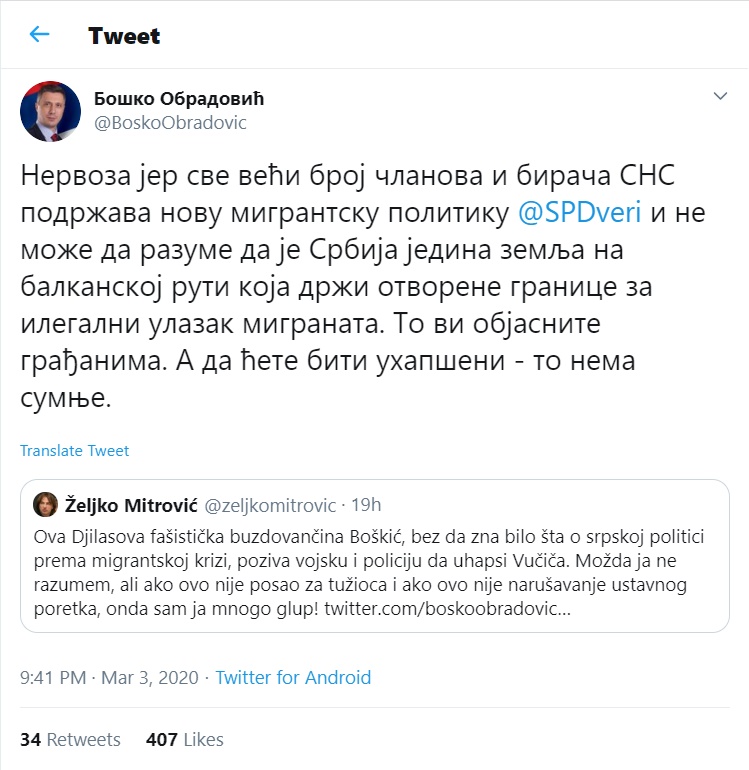The image size is (749, 770).
Task: Click Translate Tweet
Action: point(74,451)
